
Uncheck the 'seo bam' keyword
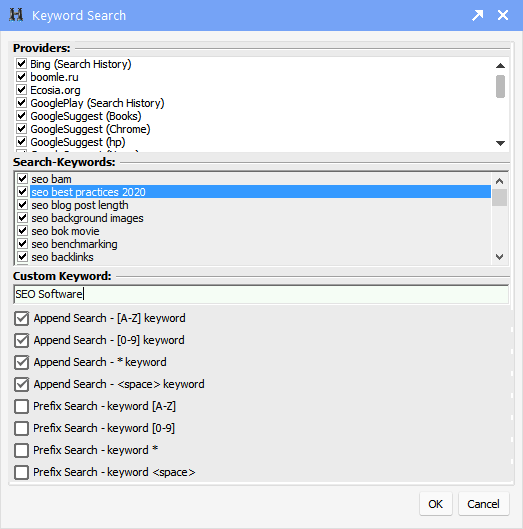tap(23, 178)
